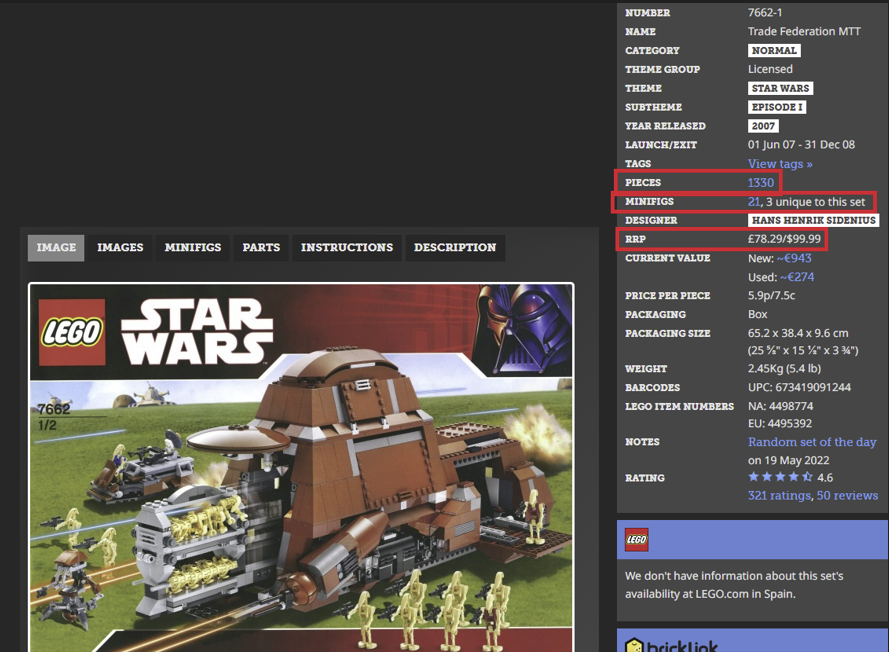This screenshot has height=652, width=889.
Task: Open the MINIFIGS tab
Action: (193, 248)
